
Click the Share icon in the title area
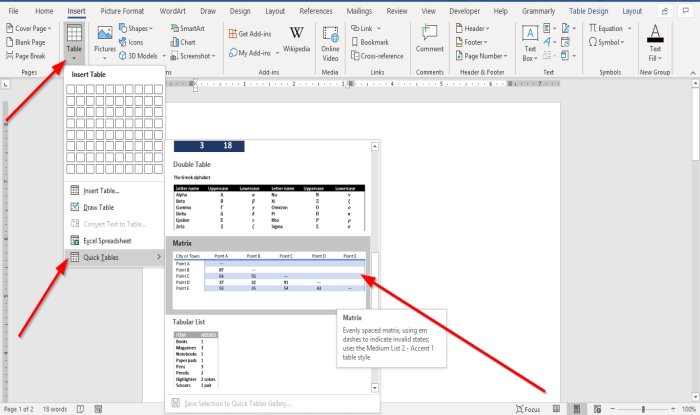point(665,11)
